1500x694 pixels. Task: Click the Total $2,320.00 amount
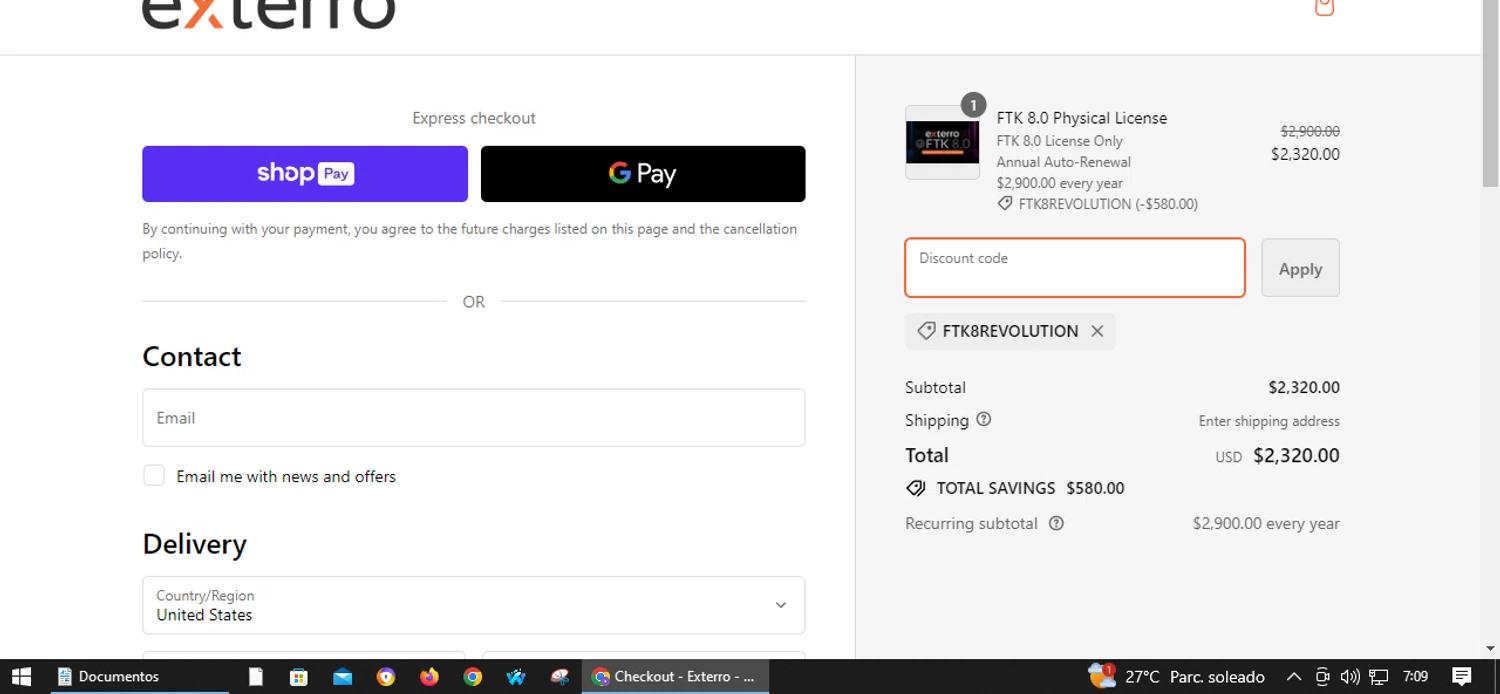tap(1296, 456)
